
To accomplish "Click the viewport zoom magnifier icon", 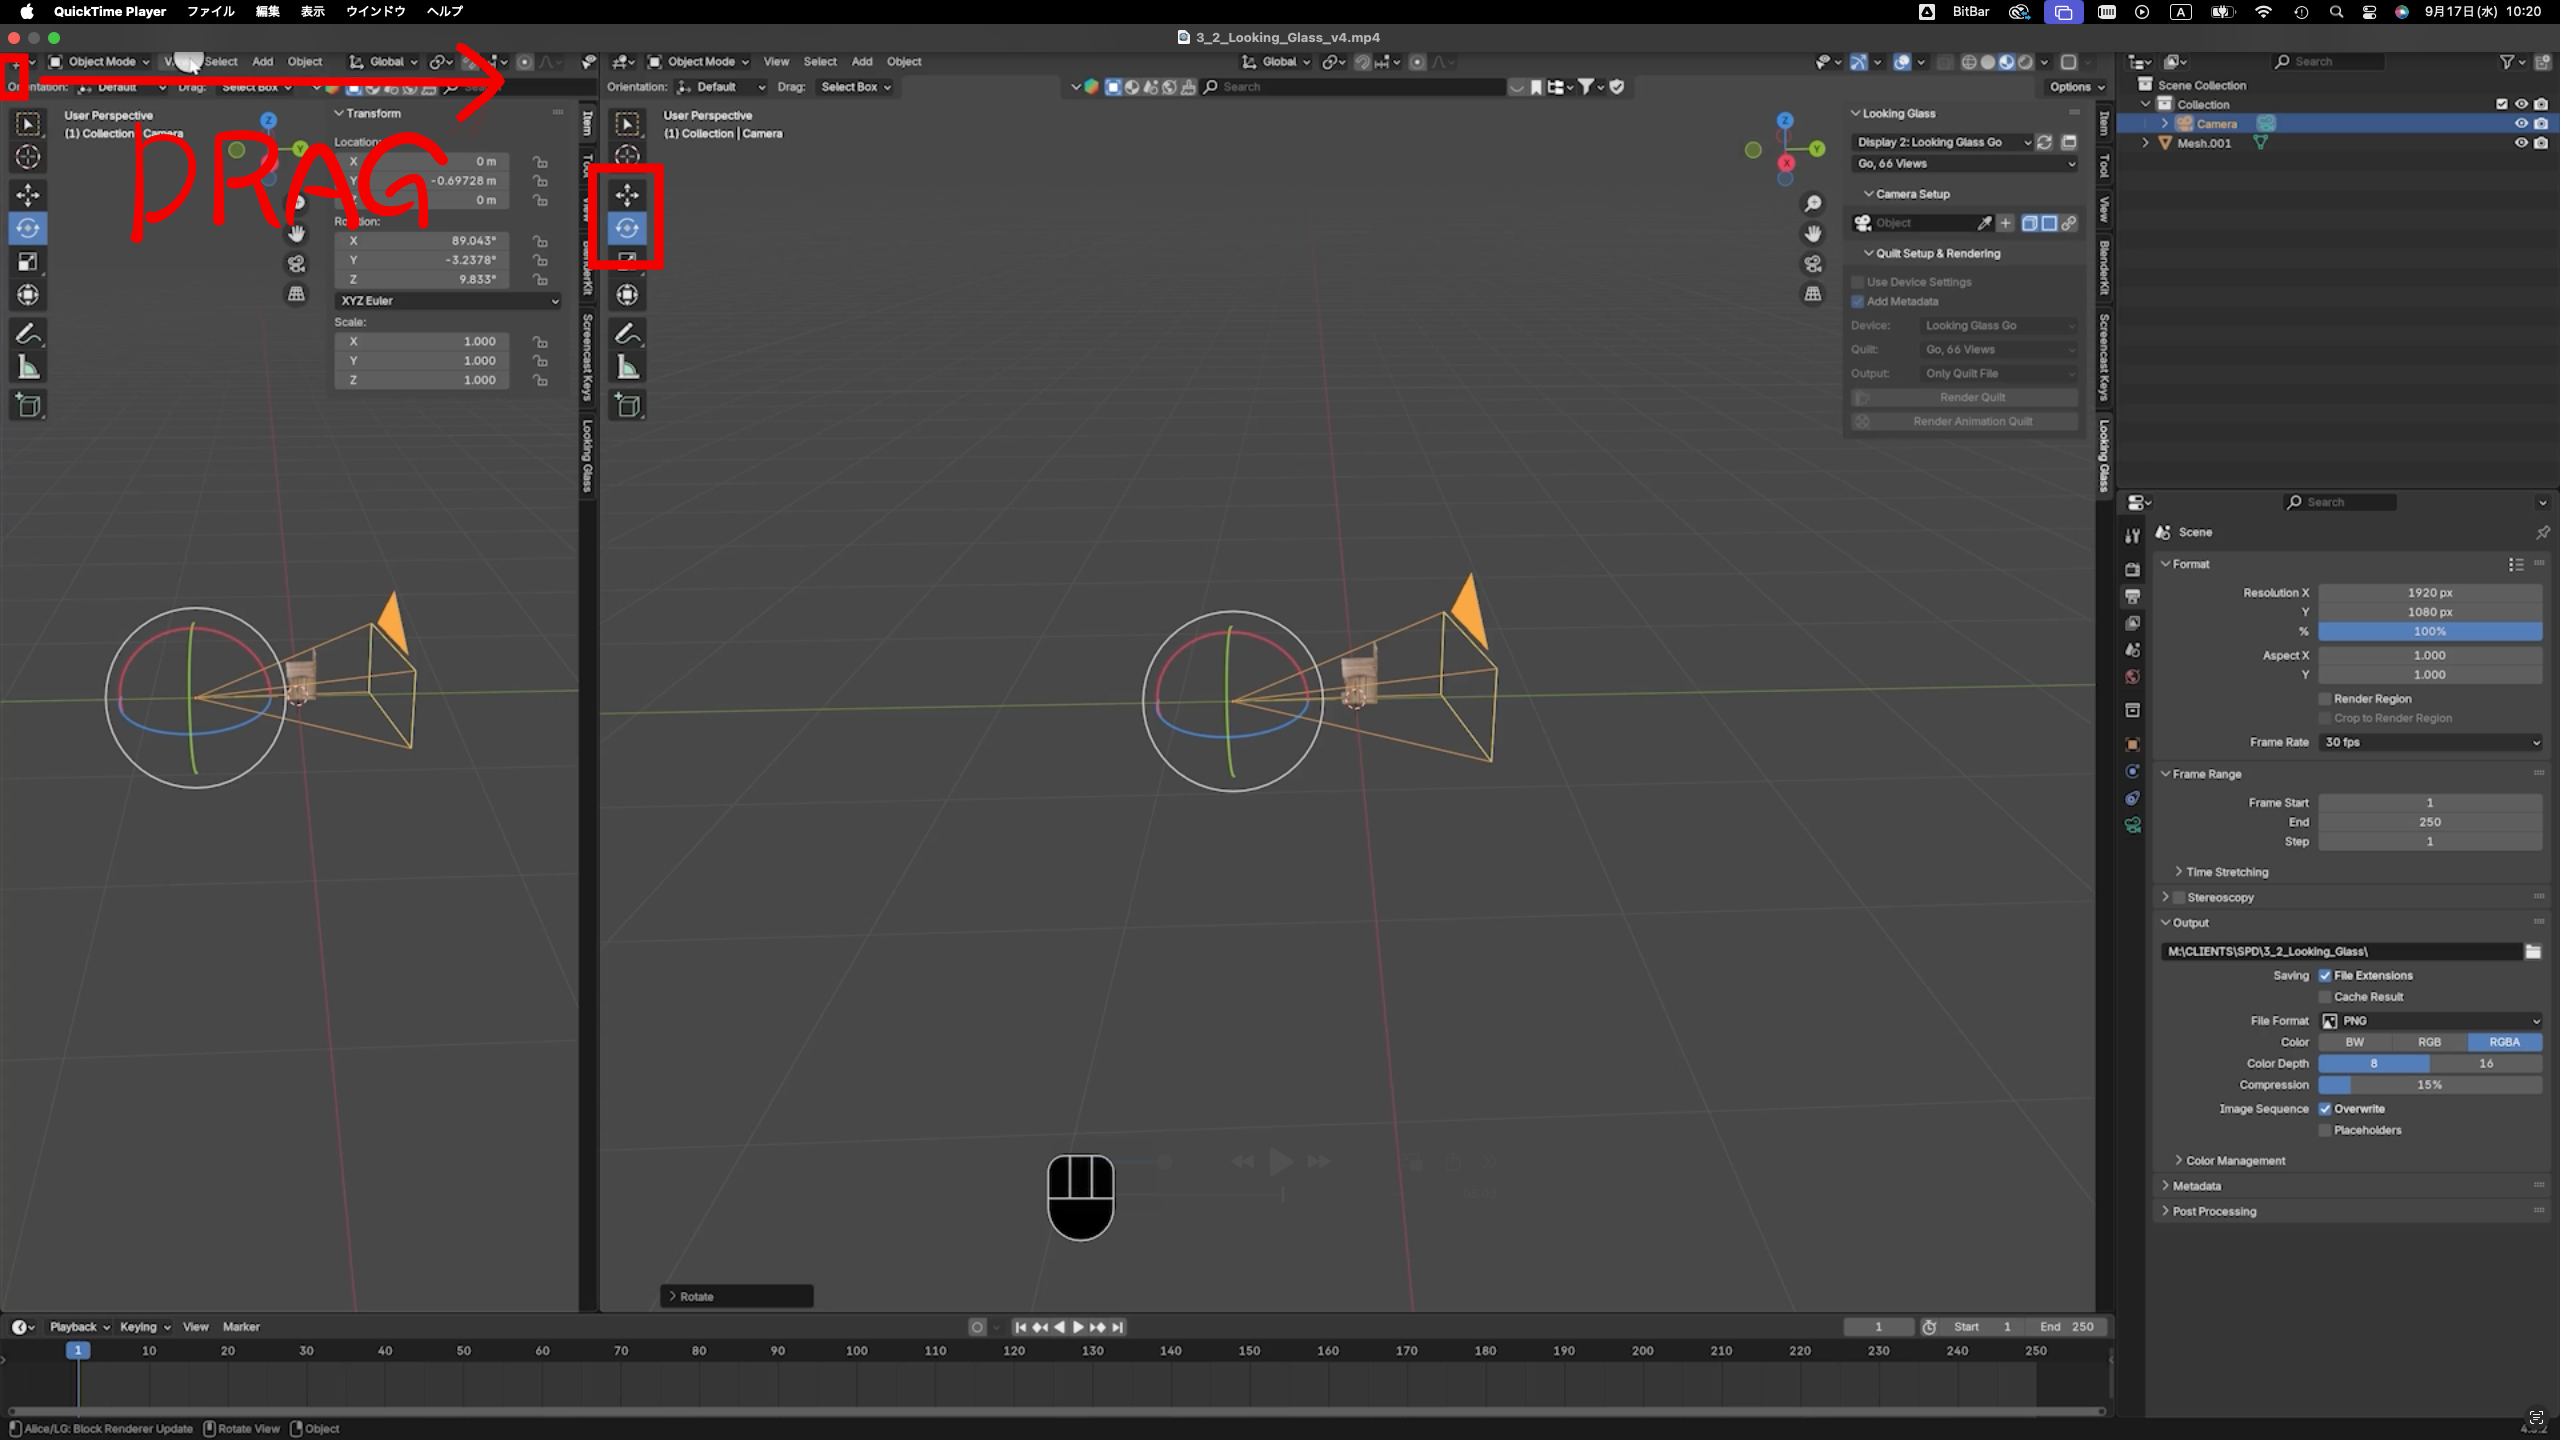I will tap(1813, 203).
